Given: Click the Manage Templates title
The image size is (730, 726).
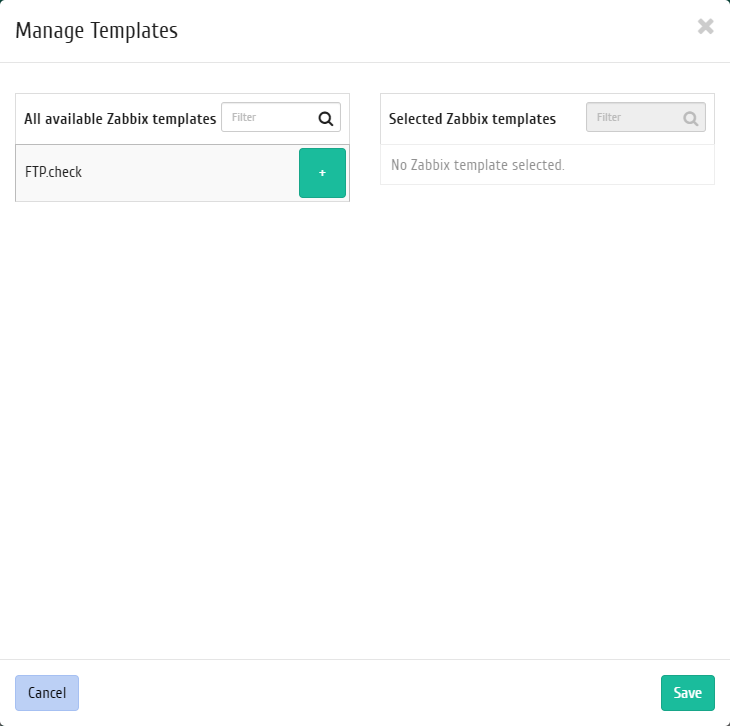Looking at the screenshot, I should (x=96, y=31).
